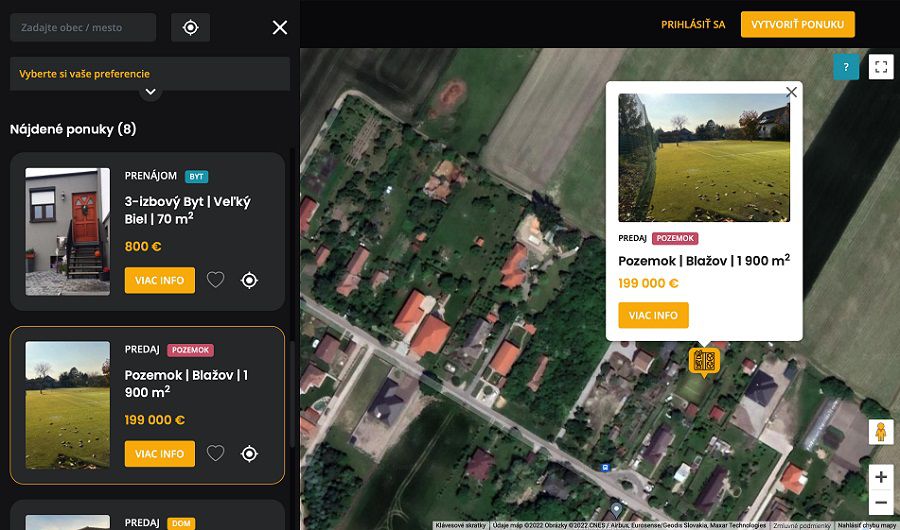Open the Pozemok Blažov sidebar thumbnail
The height and width of the screenshot is (530, 900).
(x=68, y=405)
